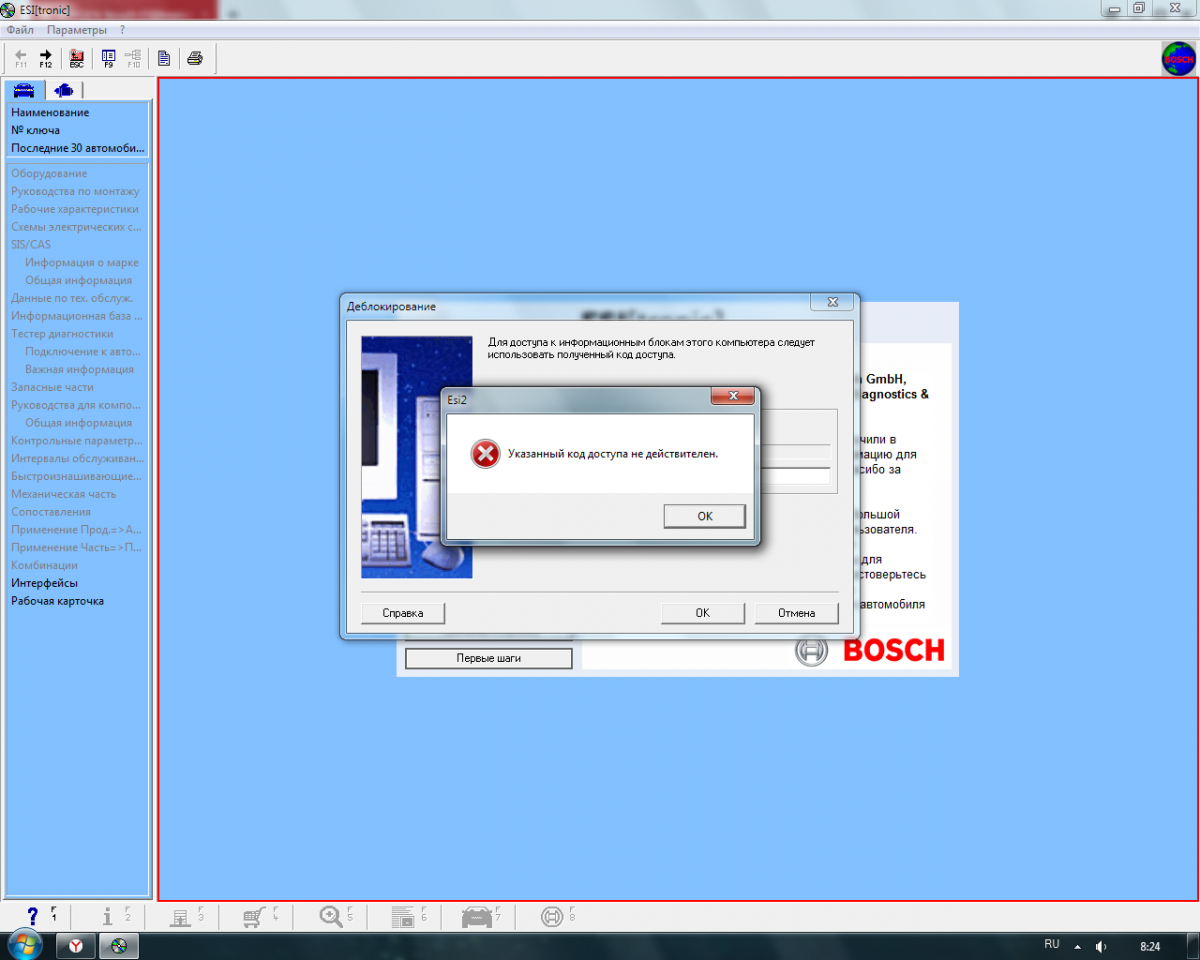Open the Параметры menu
The image size is (1200, 960).
pos(76,30)
